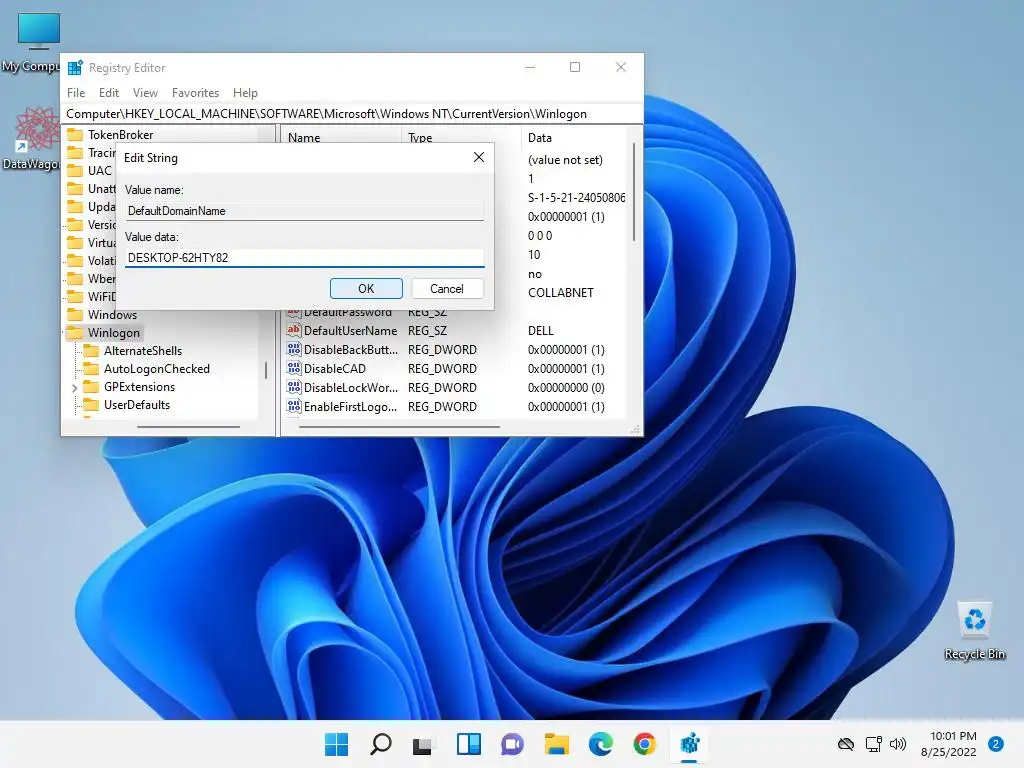Click the Value data input field

(x=304, y=257)
